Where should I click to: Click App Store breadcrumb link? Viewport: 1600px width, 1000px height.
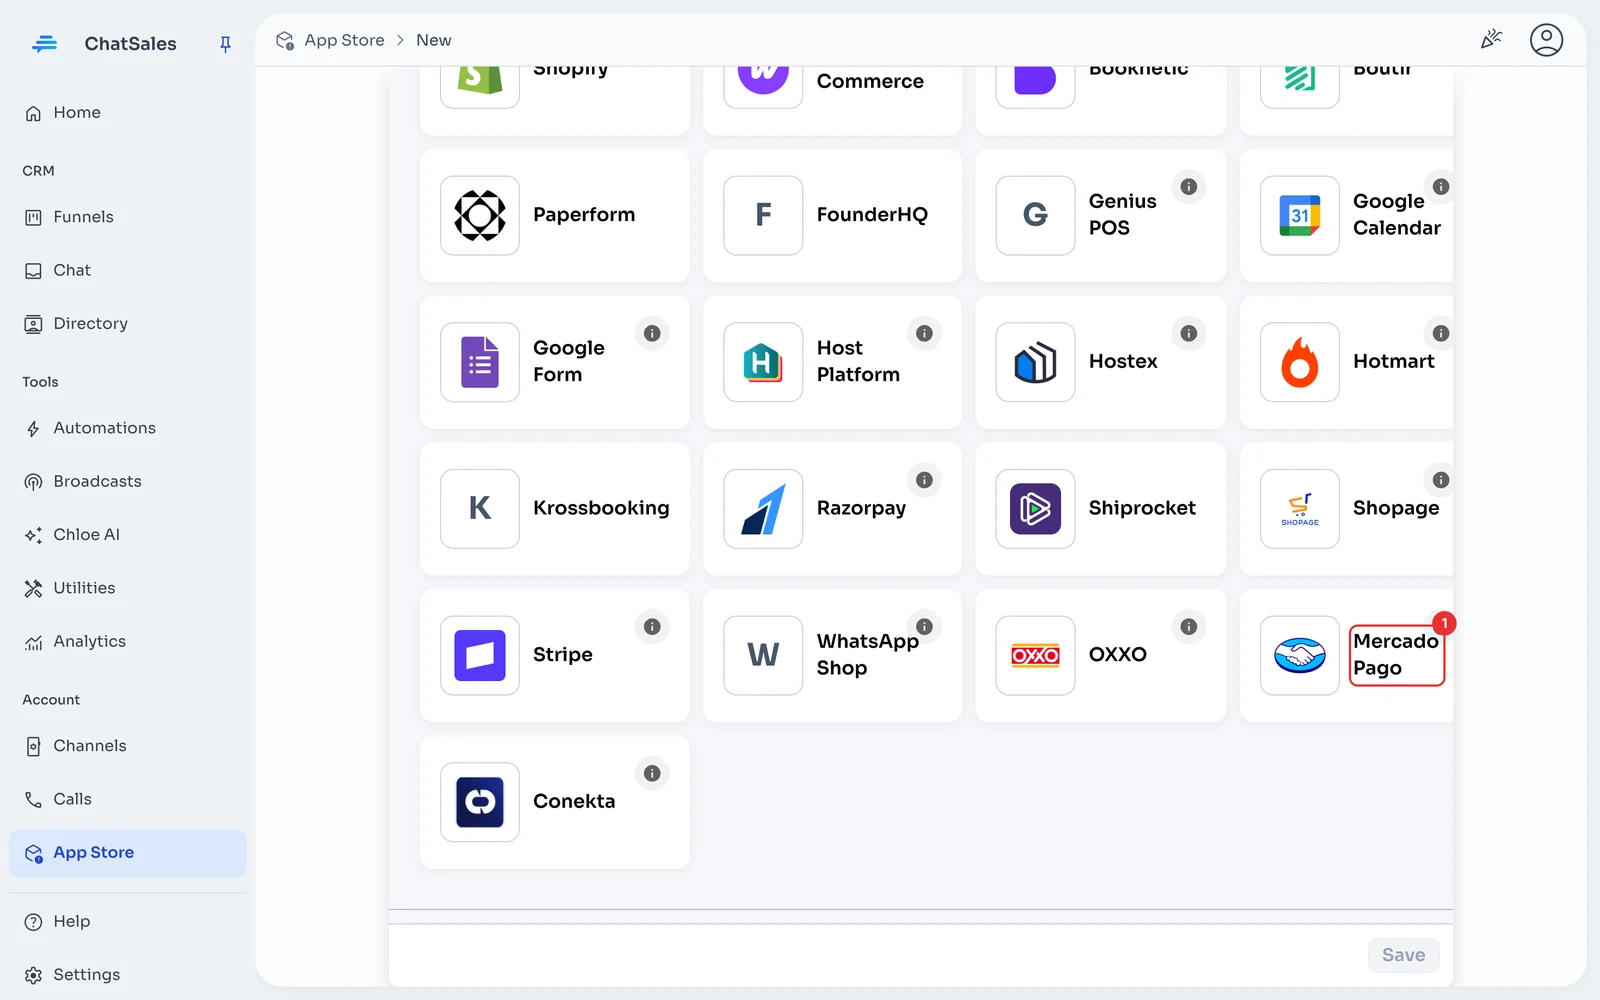(344, 40)
